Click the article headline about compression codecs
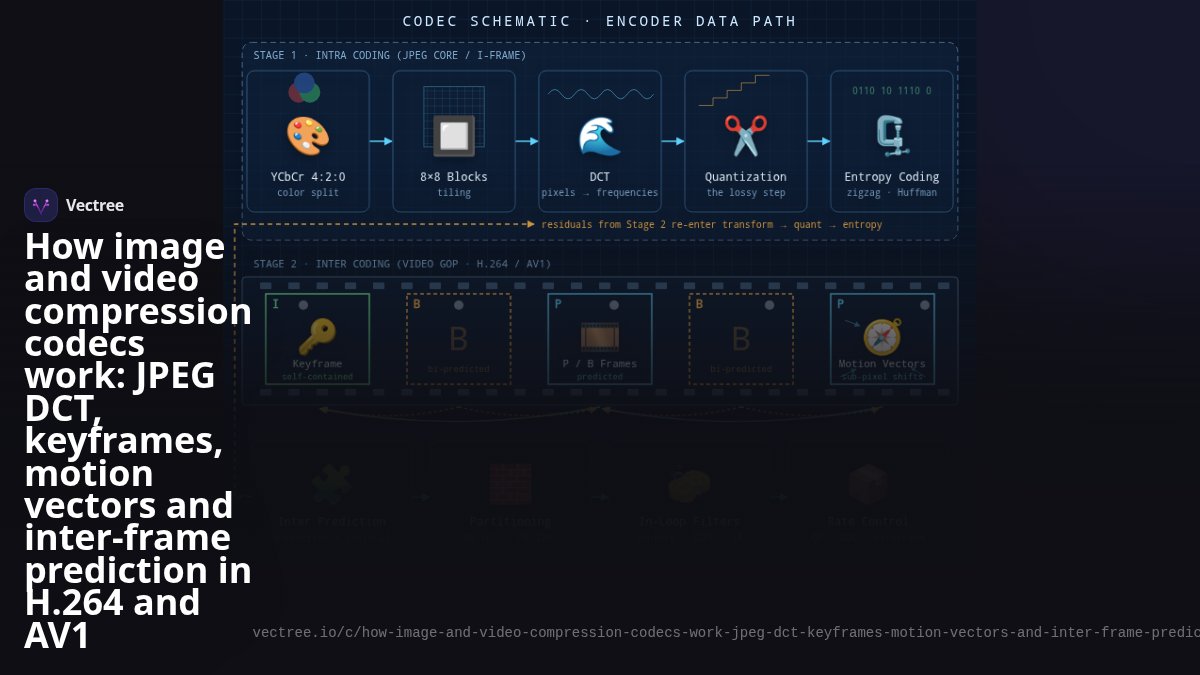1200x675 pixels. click(x=138, y=441)
